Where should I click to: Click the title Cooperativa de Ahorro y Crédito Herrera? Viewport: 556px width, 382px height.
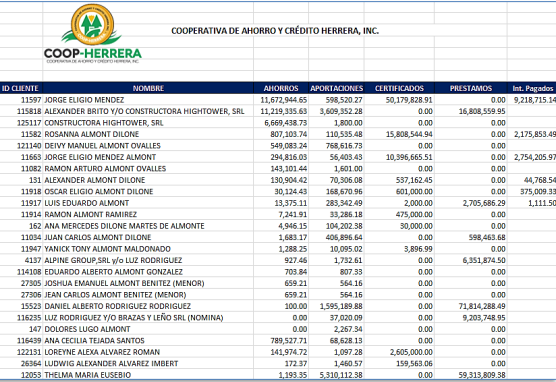(x=275, y=31)
